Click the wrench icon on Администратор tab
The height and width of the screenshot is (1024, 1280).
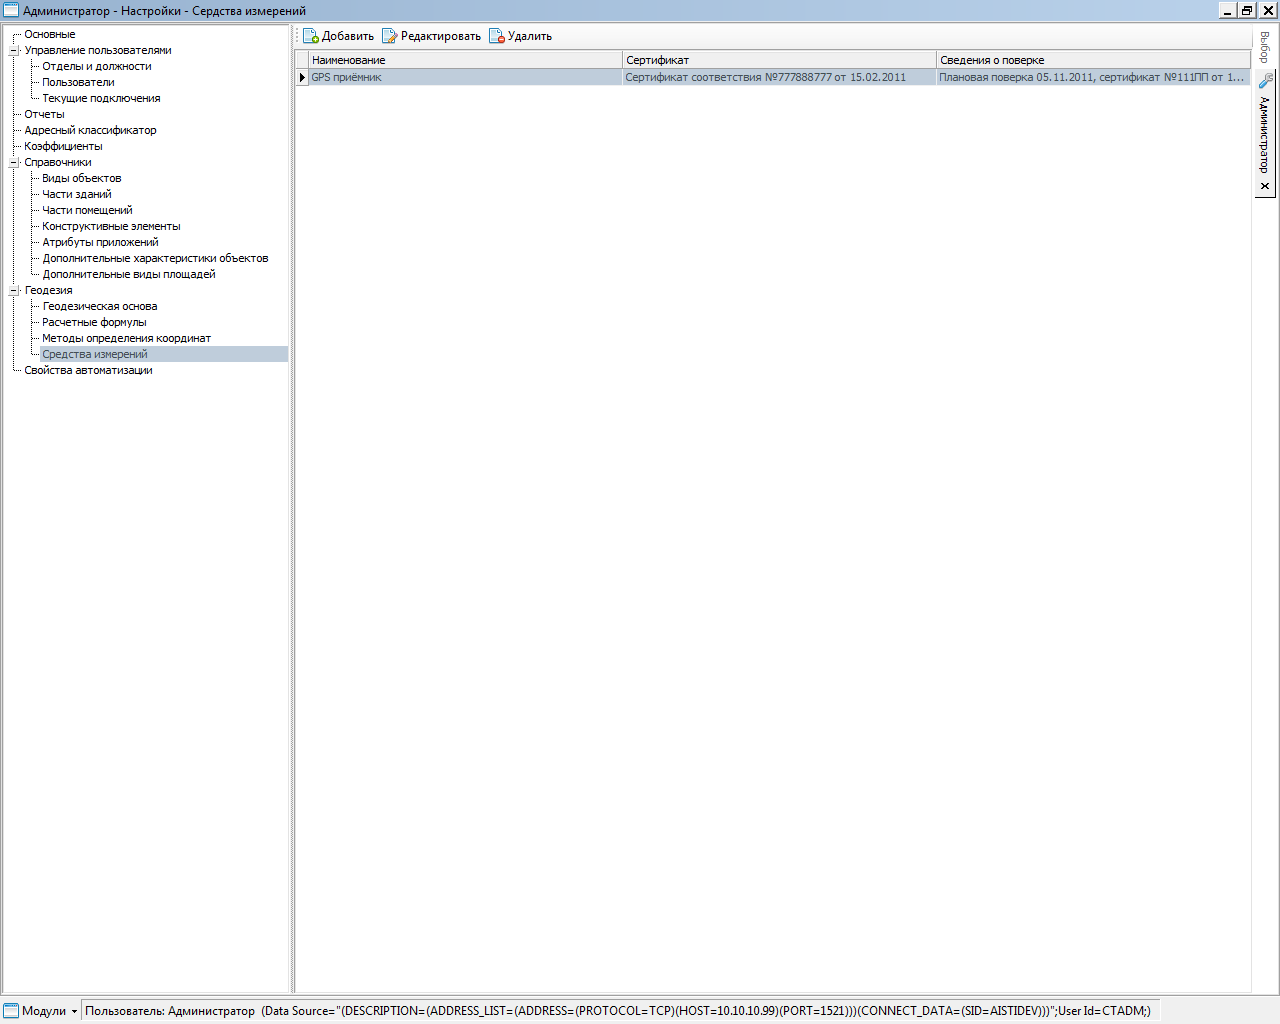tap(1265, 81)
